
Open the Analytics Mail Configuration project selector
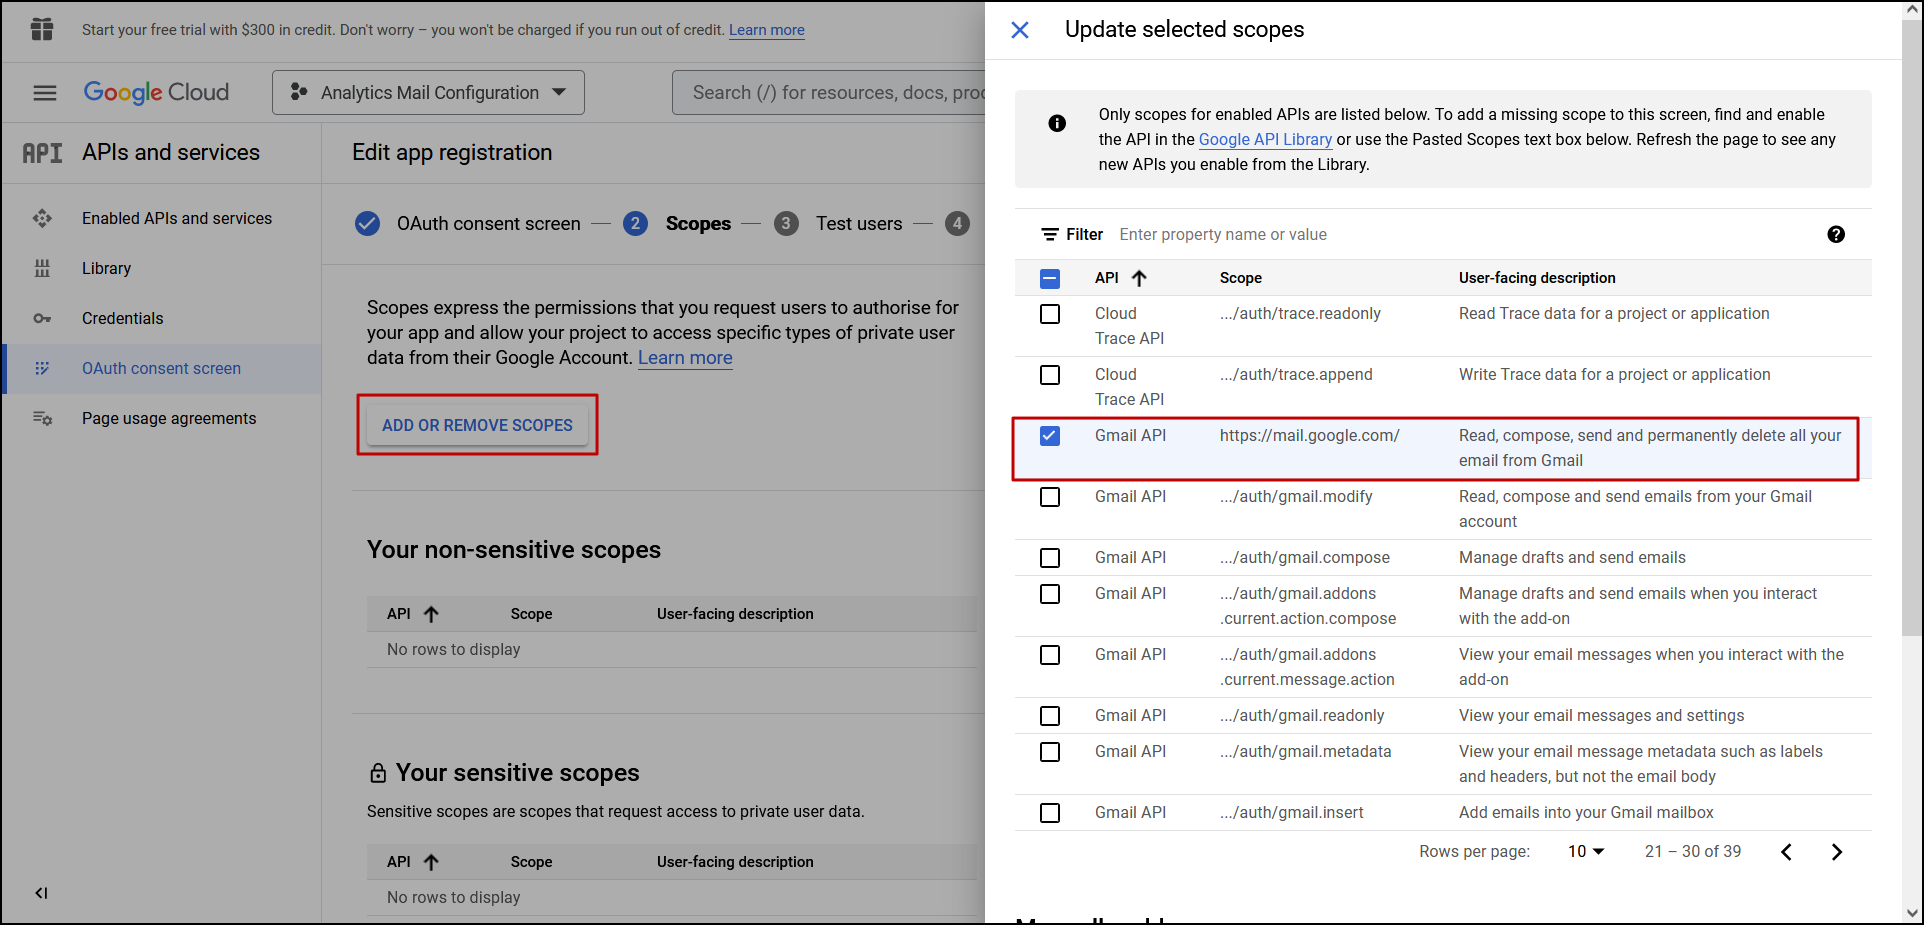428,92
